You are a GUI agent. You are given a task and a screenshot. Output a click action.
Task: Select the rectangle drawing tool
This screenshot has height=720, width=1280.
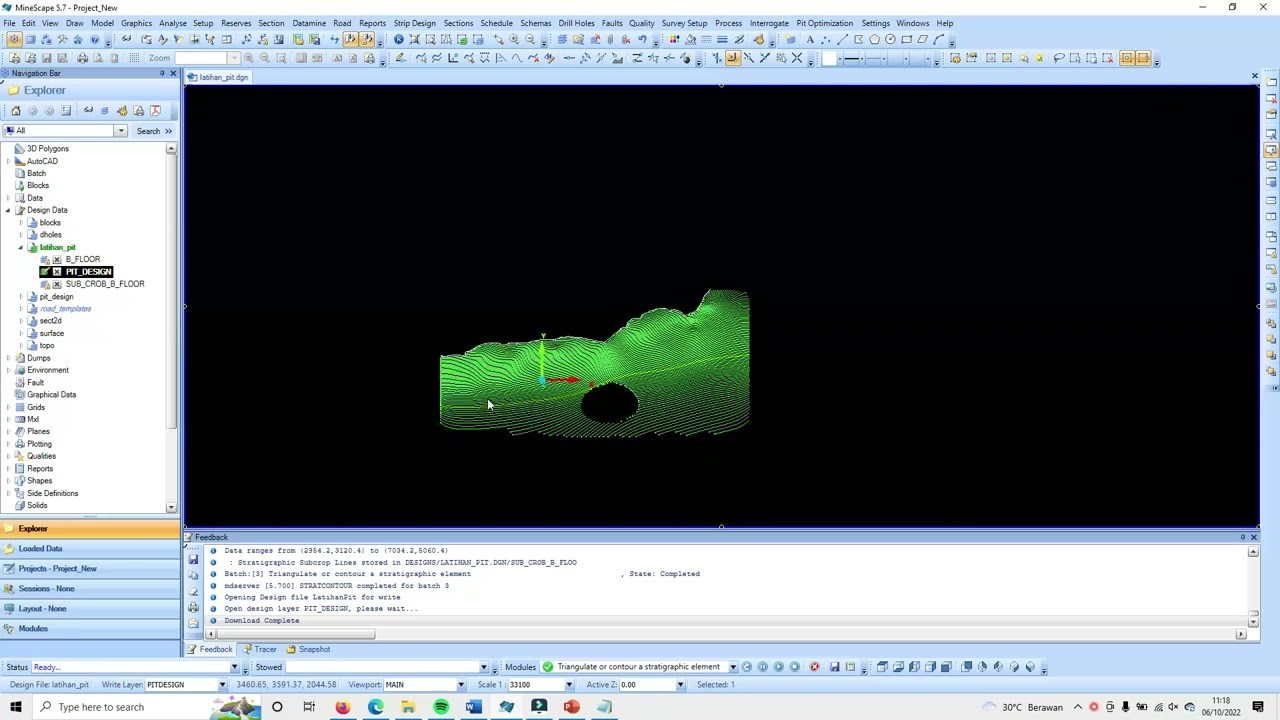[906, 40]
